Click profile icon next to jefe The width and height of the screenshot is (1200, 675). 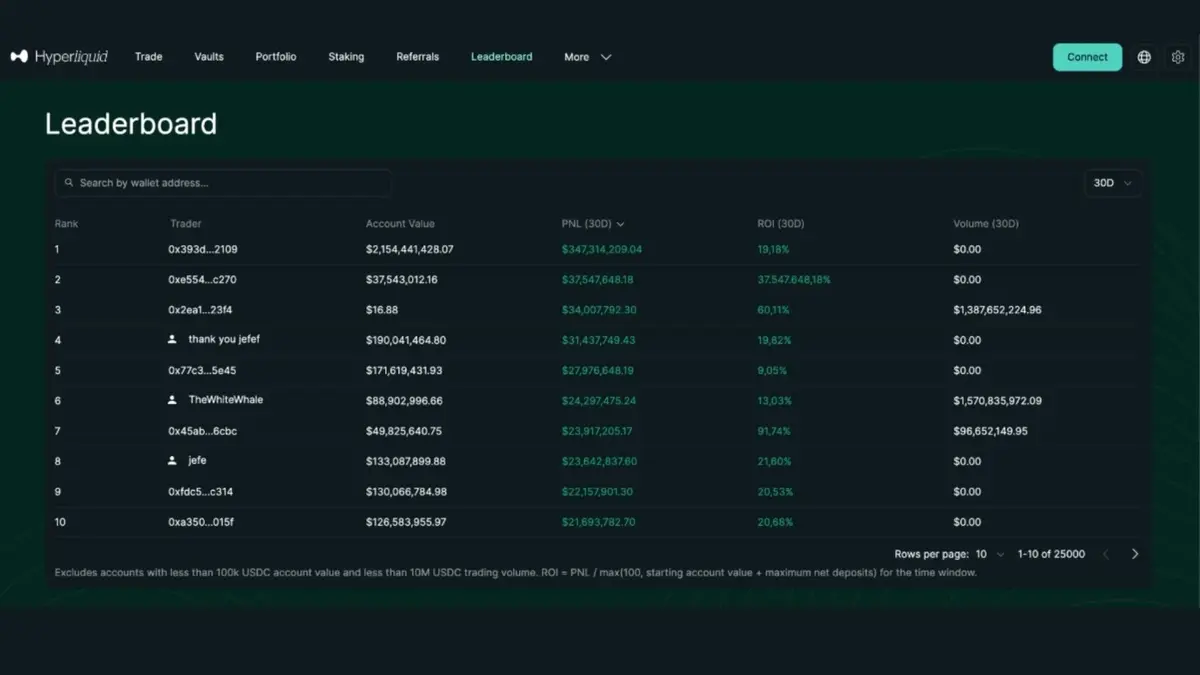point(173,461)
